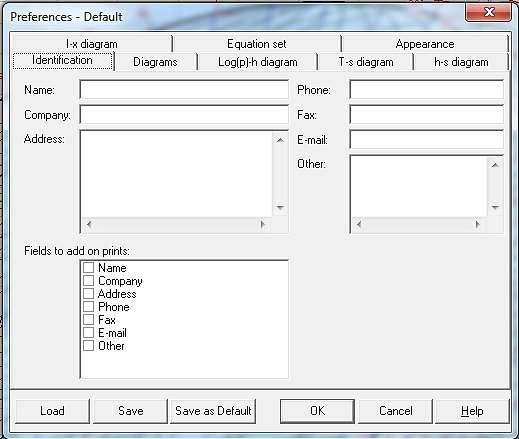
Task: Click the Phone input field
Action: coord(426,89)
